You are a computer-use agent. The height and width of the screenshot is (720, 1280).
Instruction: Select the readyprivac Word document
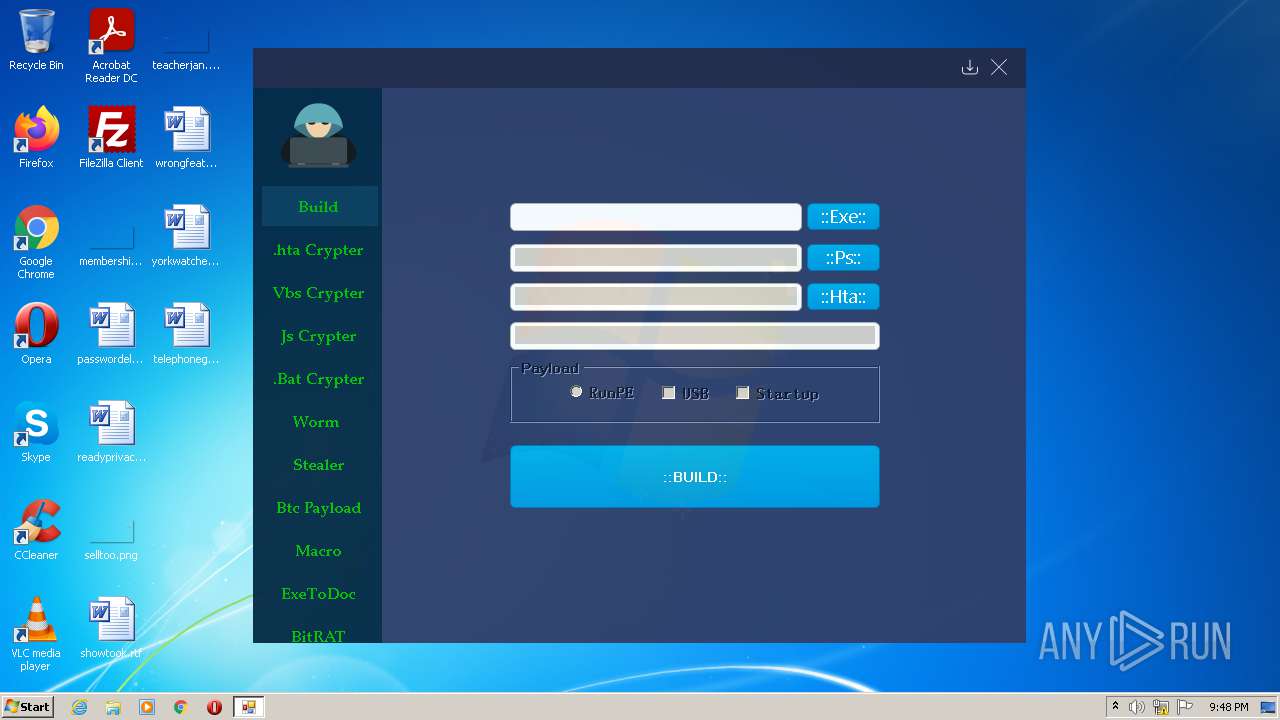(x=111, y=432)
